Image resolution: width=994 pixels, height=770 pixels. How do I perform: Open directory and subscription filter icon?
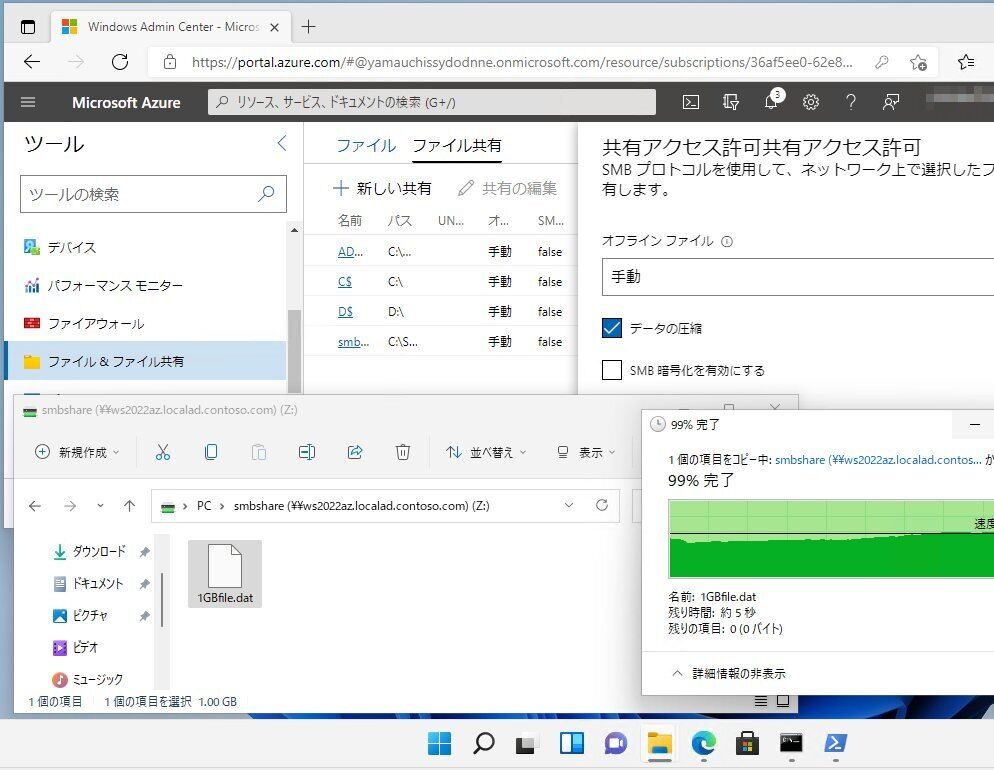pos(730,102)
